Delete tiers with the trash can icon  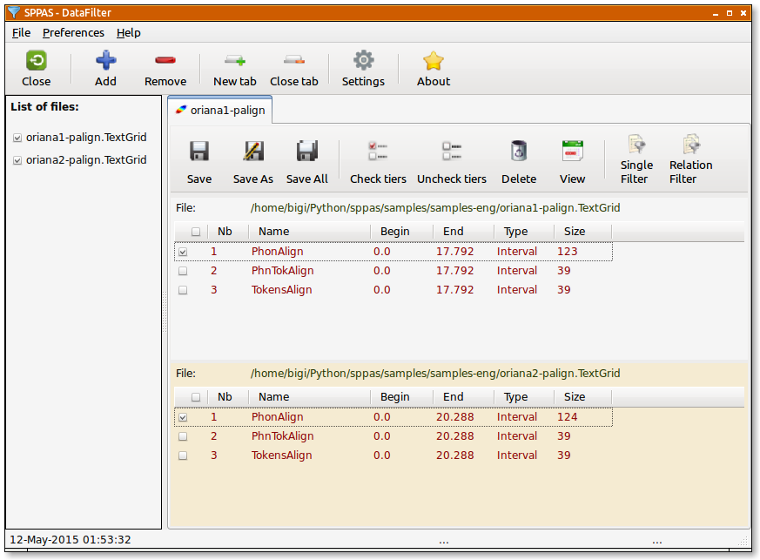pos(519,151)
